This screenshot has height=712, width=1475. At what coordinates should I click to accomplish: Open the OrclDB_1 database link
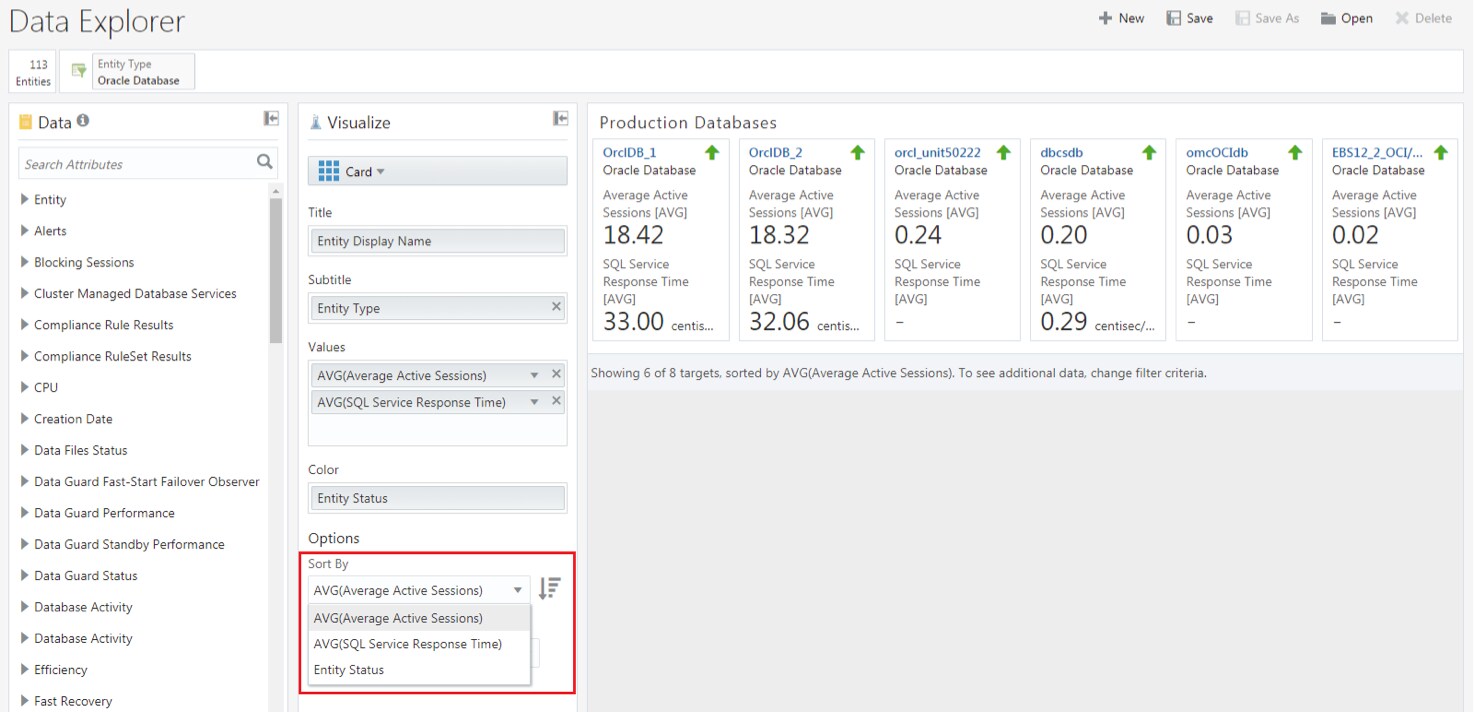click(629, 153)
